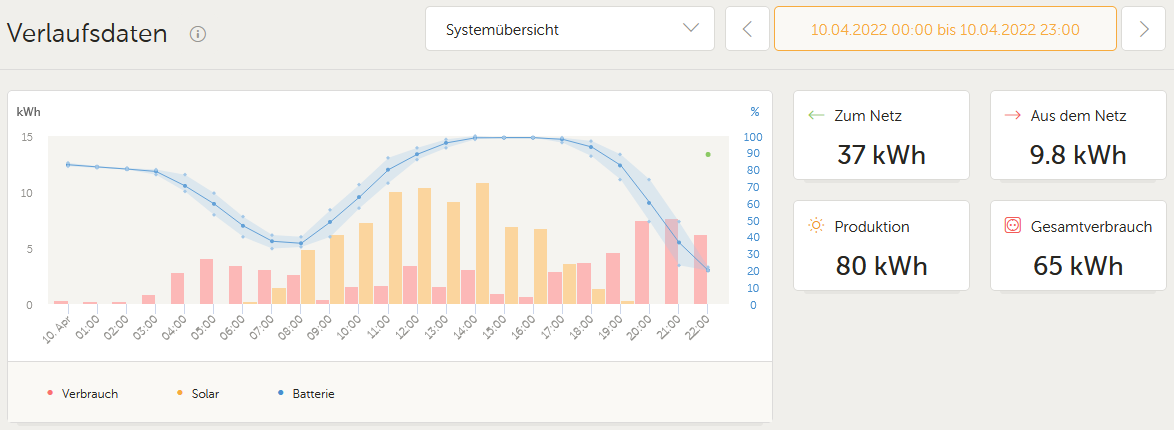This screenshot has height=430, width=1174.
Task: Click the info icon beside Verlaufsdaten
Action: click(x=198, y=34)
